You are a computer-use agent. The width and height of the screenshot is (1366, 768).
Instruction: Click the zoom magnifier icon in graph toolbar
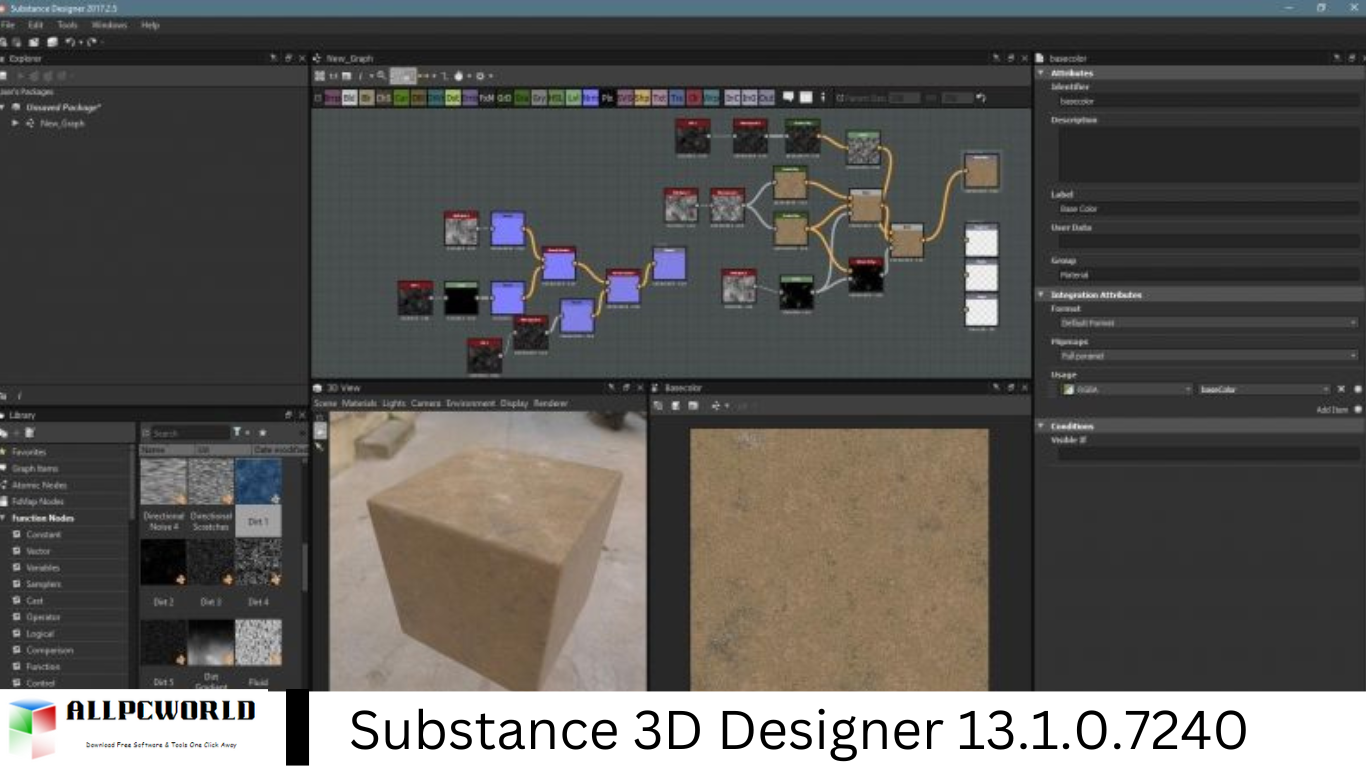click(382, 76)
